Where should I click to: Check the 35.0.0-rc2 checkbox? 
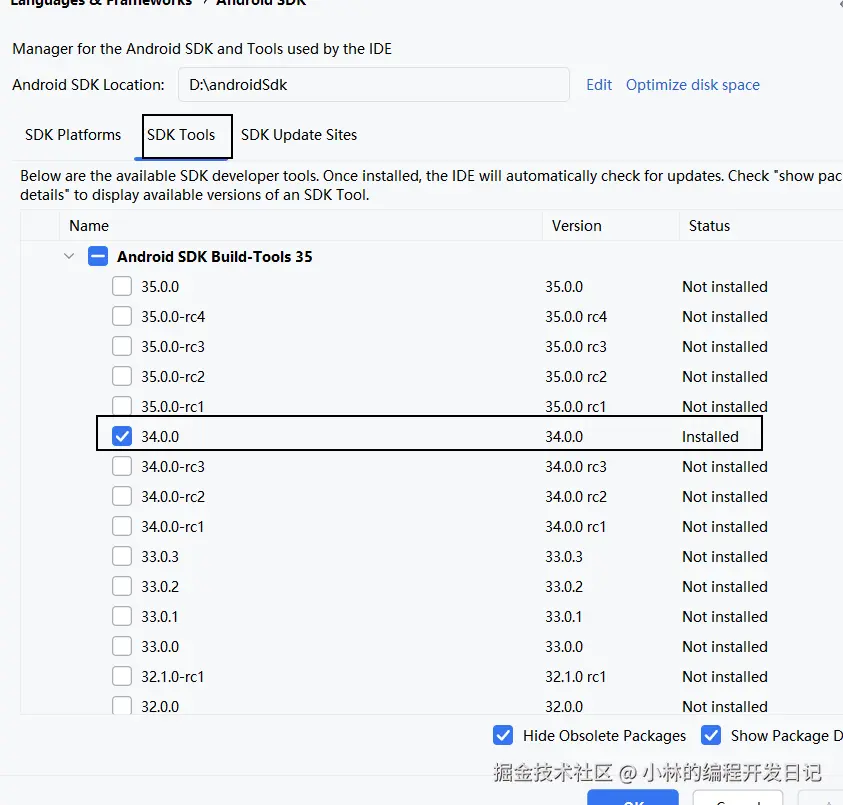click(122, 376)
